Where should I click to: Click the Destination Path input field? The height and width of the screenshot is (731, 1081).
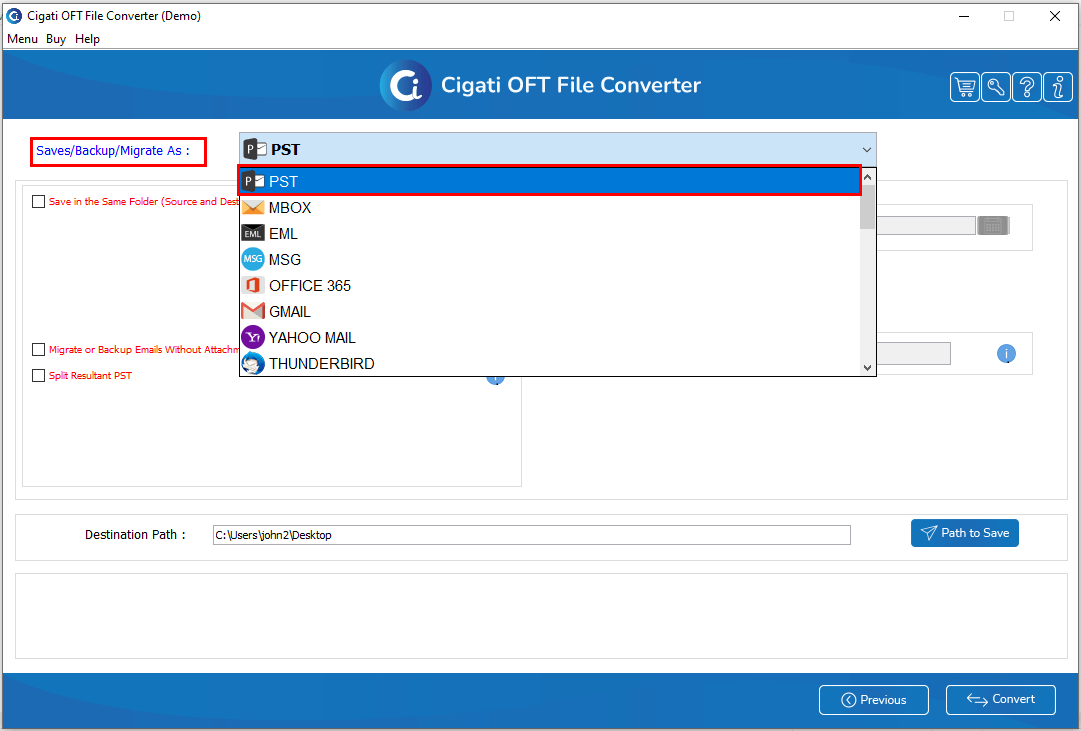532,535
